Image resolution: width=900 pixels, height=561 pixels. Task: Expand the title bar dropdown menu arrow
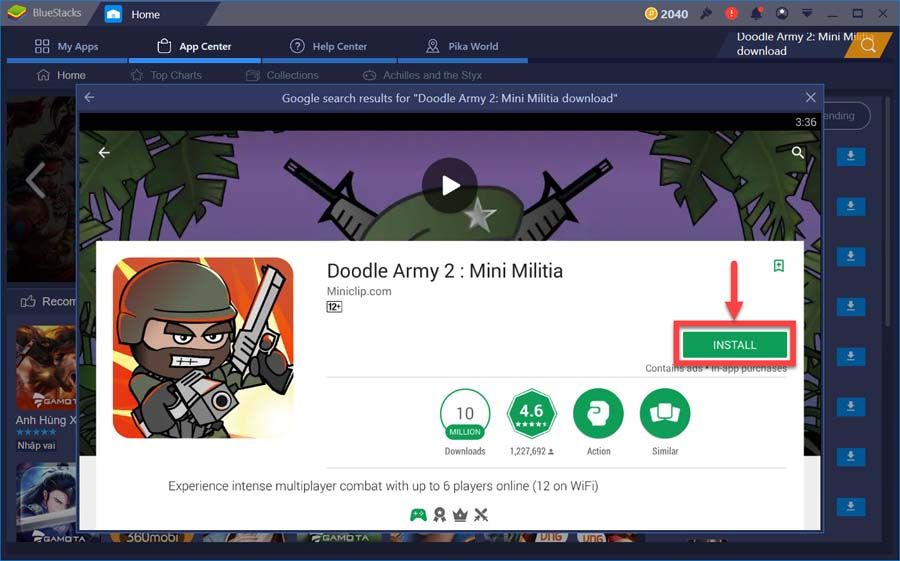[806, 14]
